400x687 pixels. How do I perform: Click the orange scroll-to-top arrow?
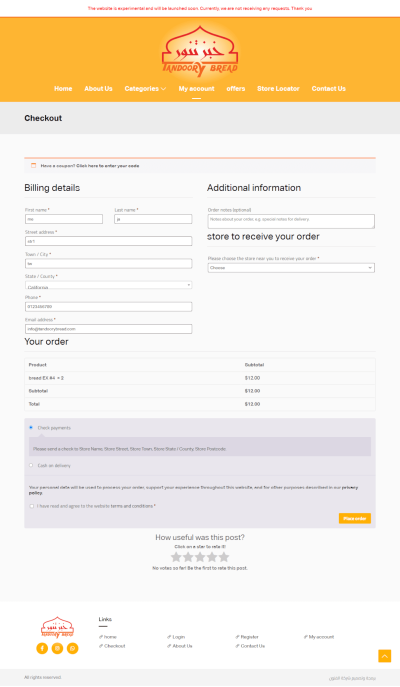384,656
